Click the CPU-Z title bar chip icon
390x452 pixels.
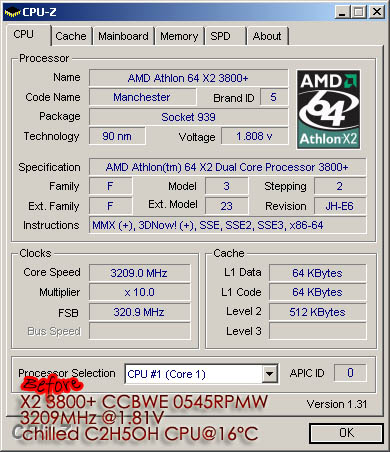point(13,12)
